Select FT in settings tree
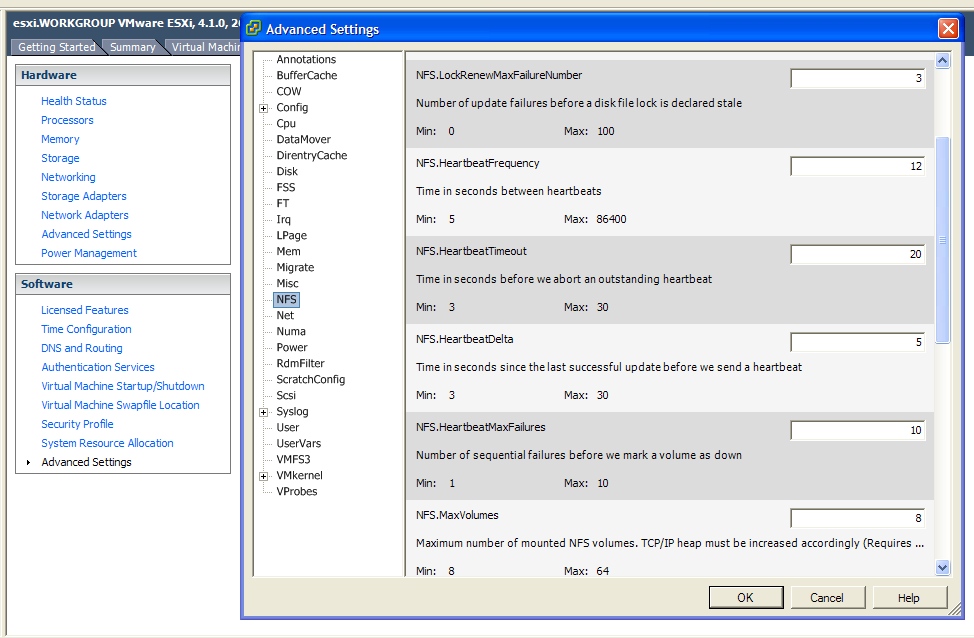The height and width of the screenshot is (638, 974). [283, 204]
